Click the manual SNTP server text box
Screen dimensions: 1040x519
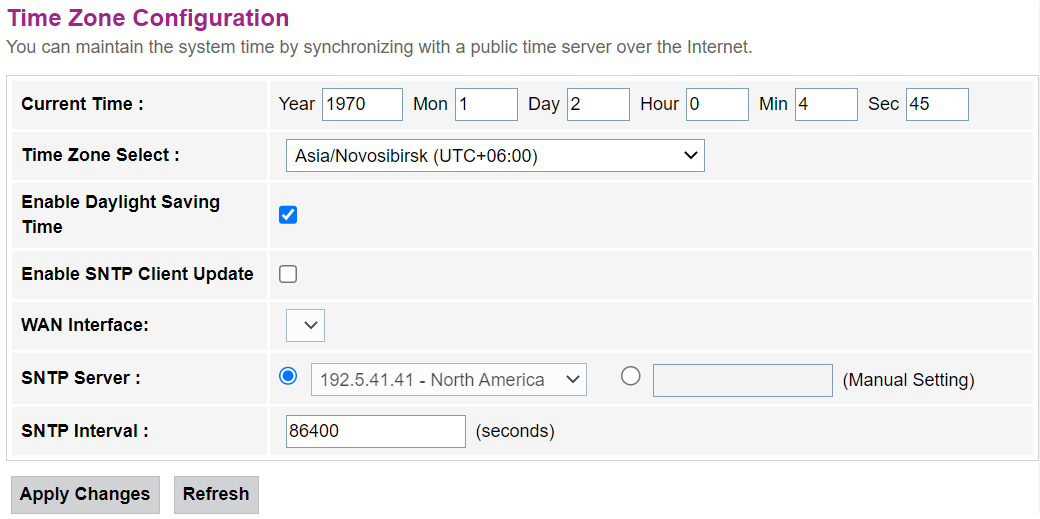tap(742, 380)
